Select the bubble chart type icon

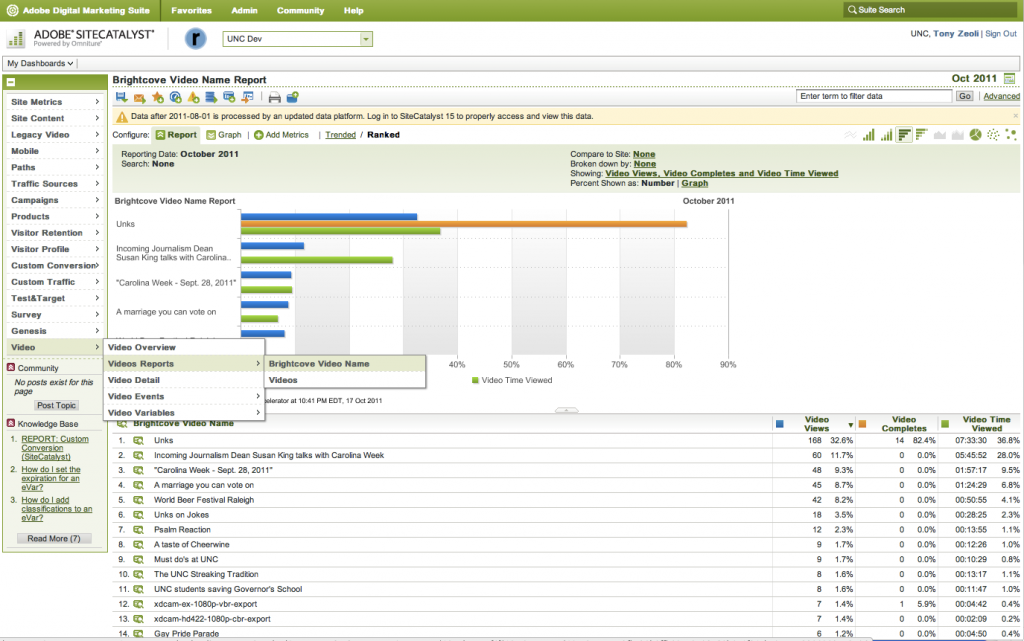tap(1011, 134)
